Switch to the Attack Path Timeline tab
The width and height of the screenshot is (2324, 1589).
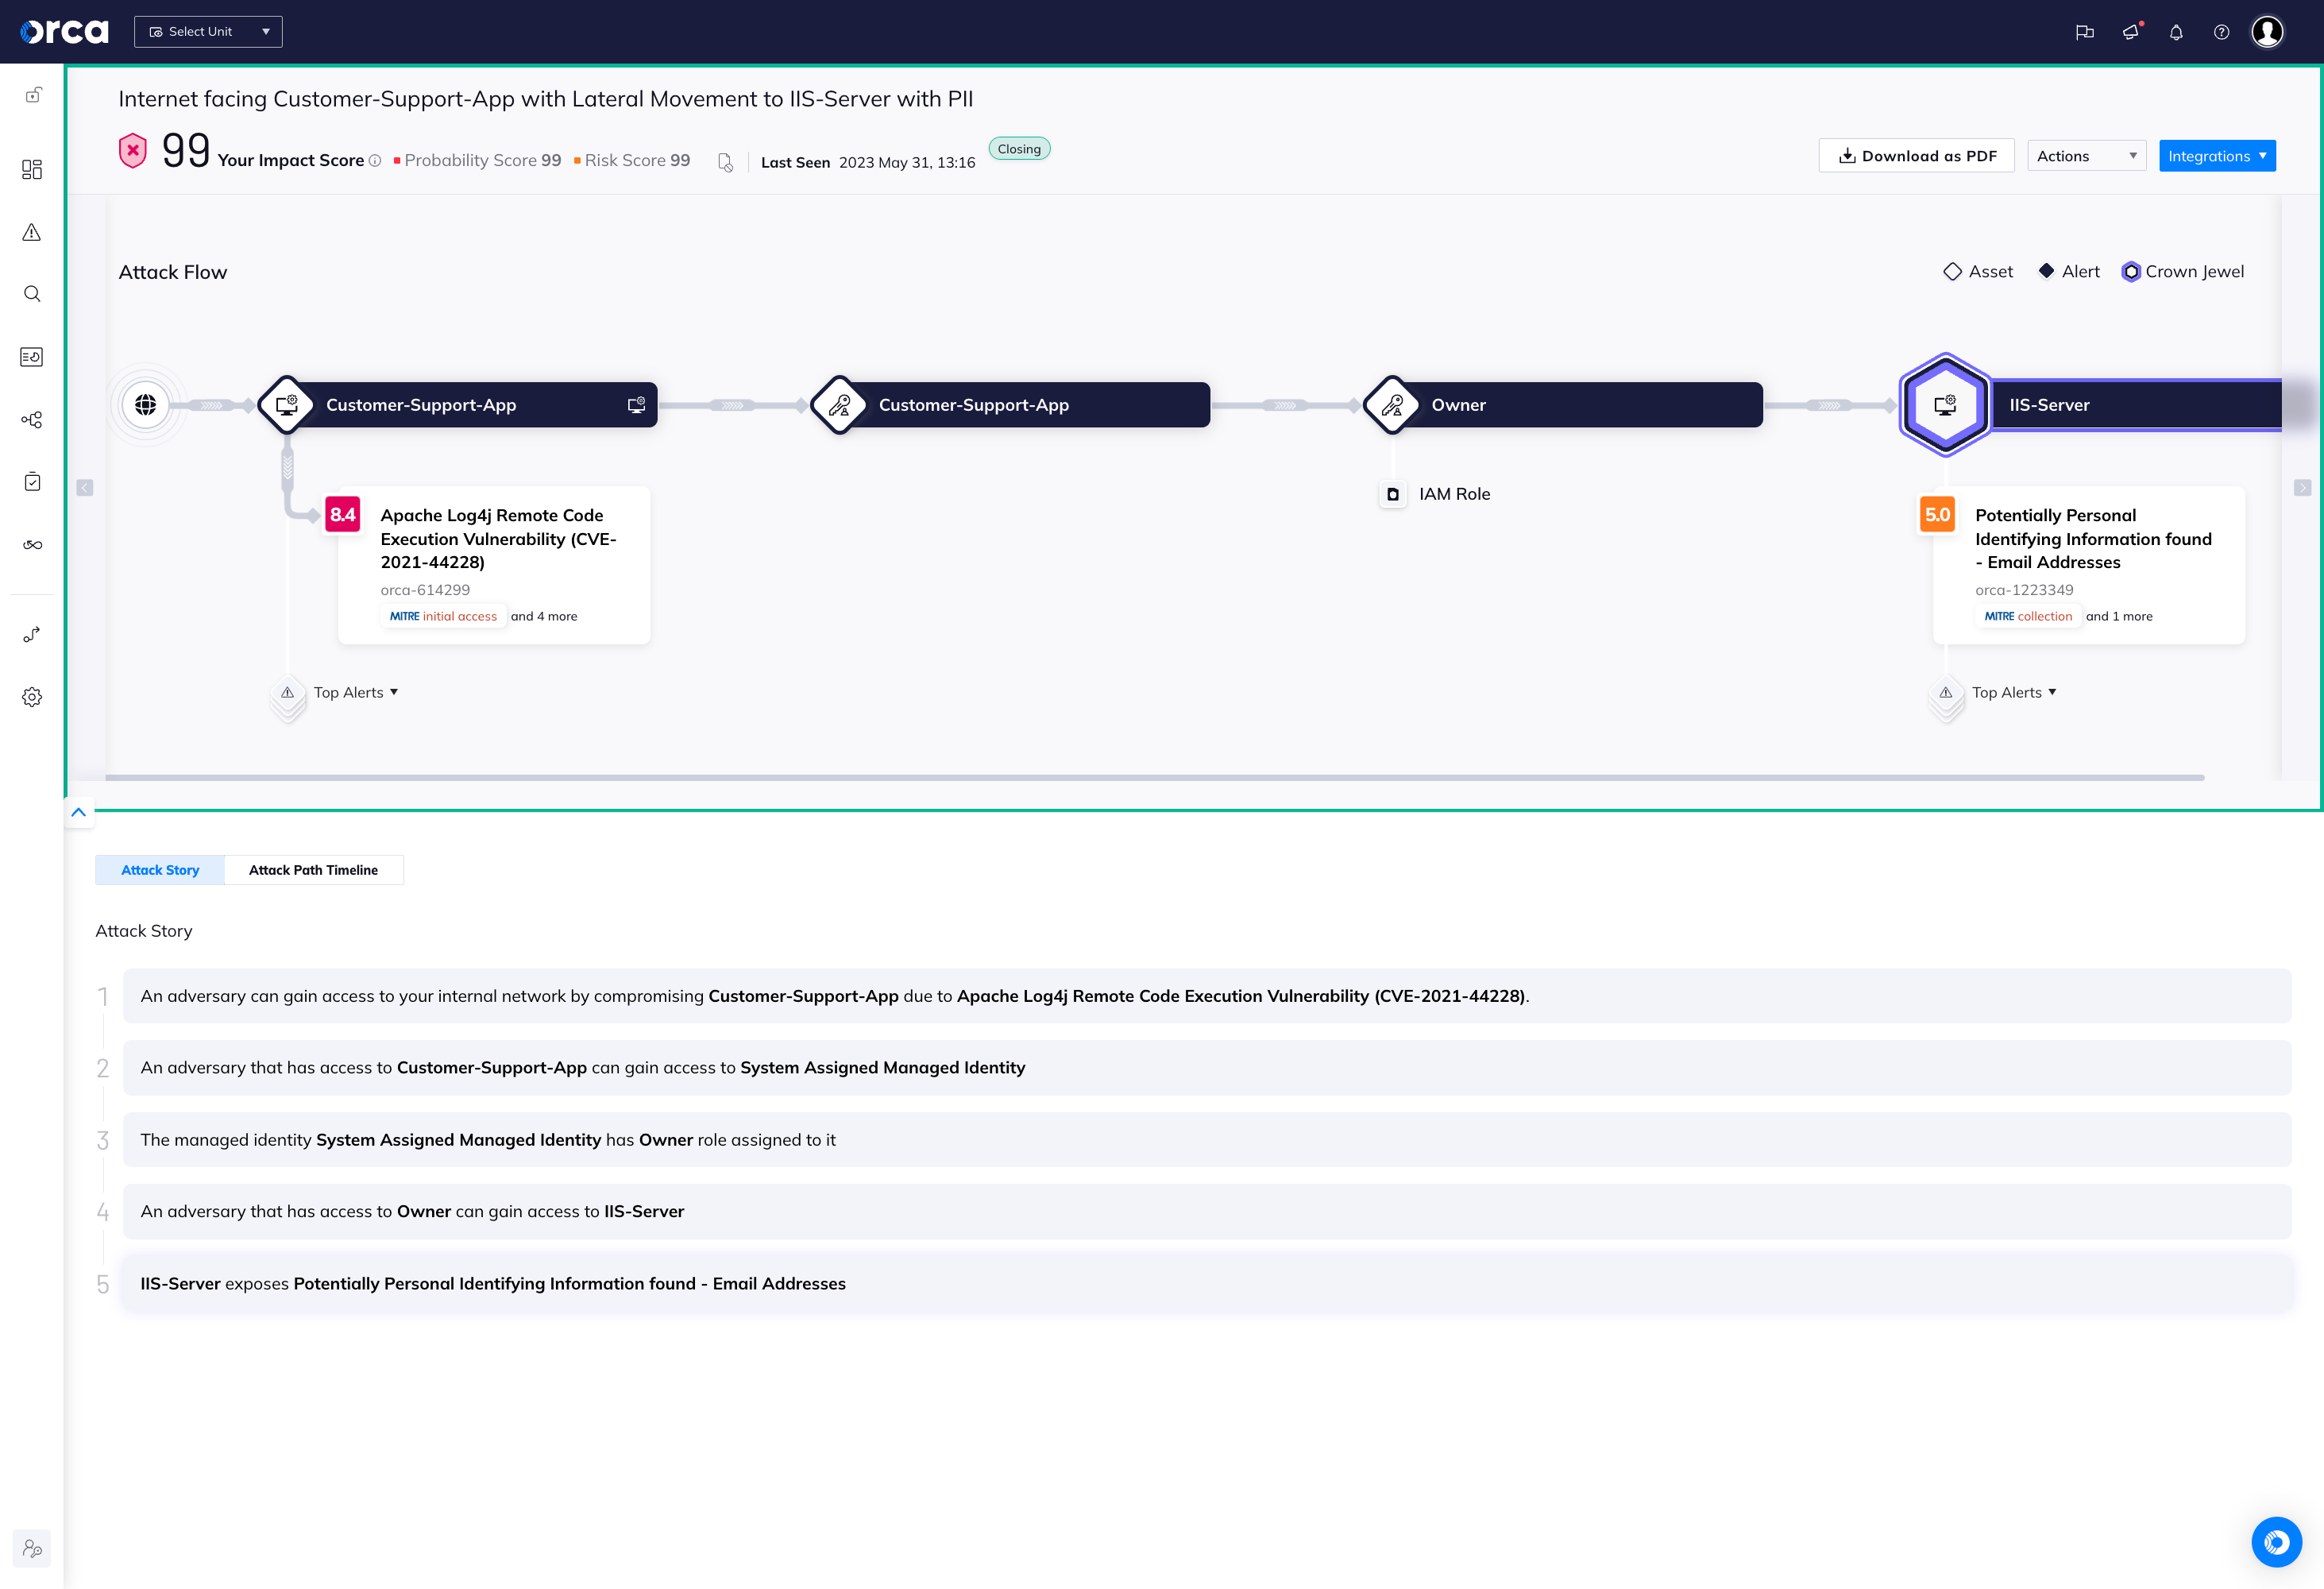tap(314, 869)
